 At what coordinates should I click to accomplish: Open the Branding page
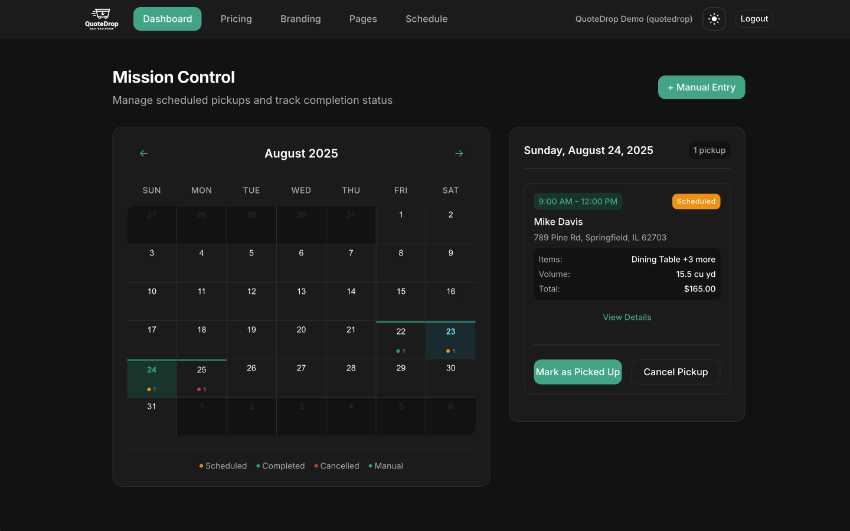(x=300, y=19)
